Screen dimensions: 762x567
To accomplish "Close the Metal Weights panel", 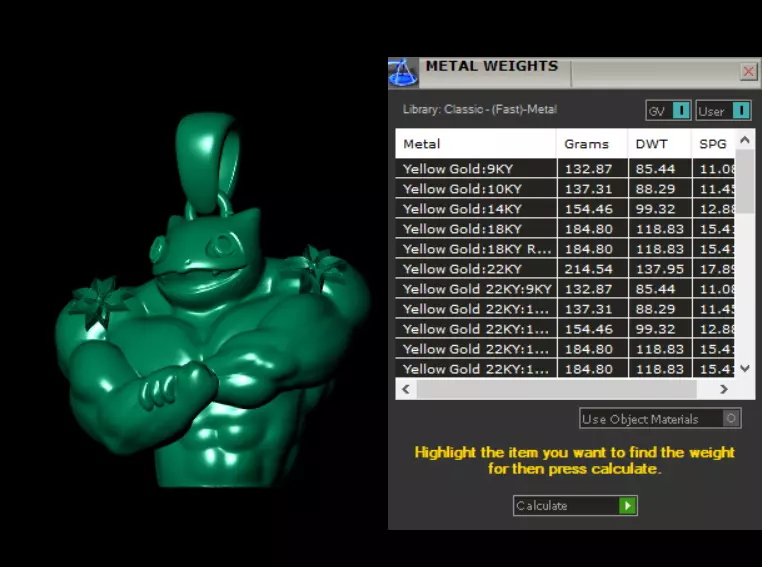I will [748, 72].
